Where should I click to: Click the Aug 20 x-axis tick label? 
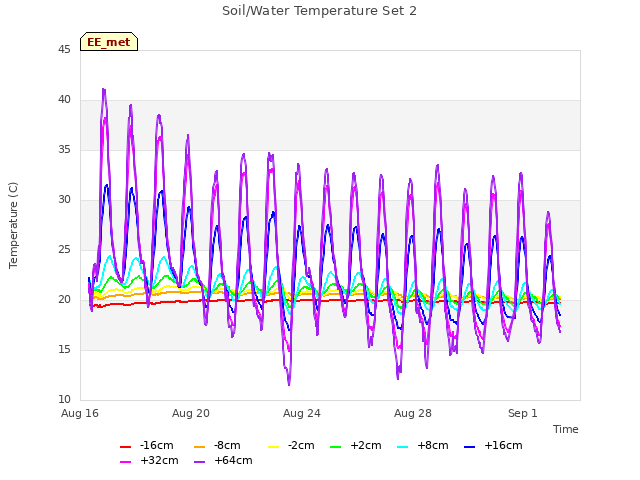tap(191, 413)
